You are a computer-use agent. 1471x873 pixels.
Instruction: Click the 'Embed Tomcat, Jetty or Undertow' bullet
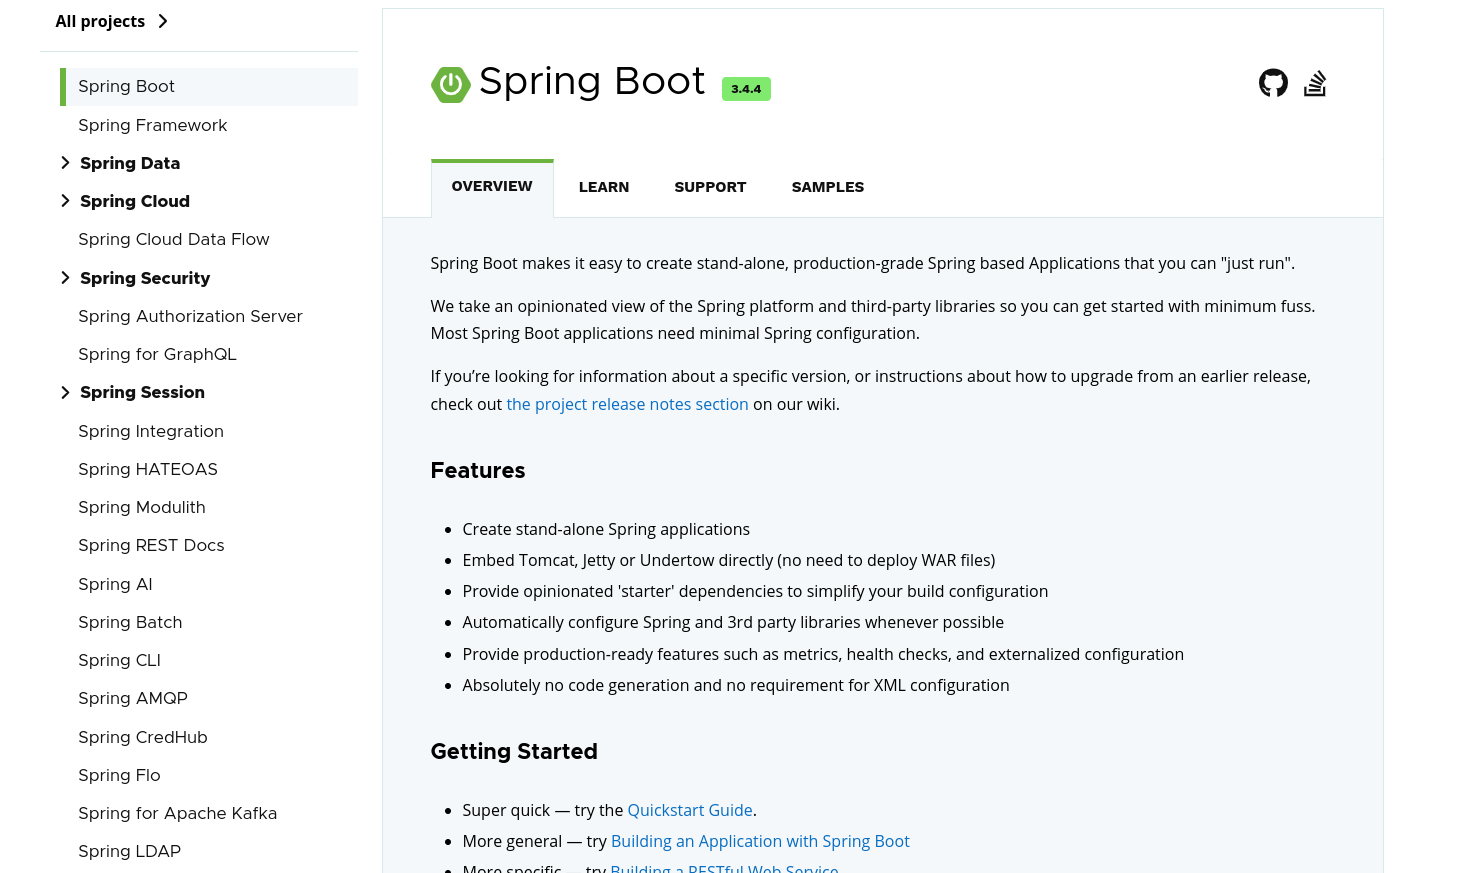[729, 560]
